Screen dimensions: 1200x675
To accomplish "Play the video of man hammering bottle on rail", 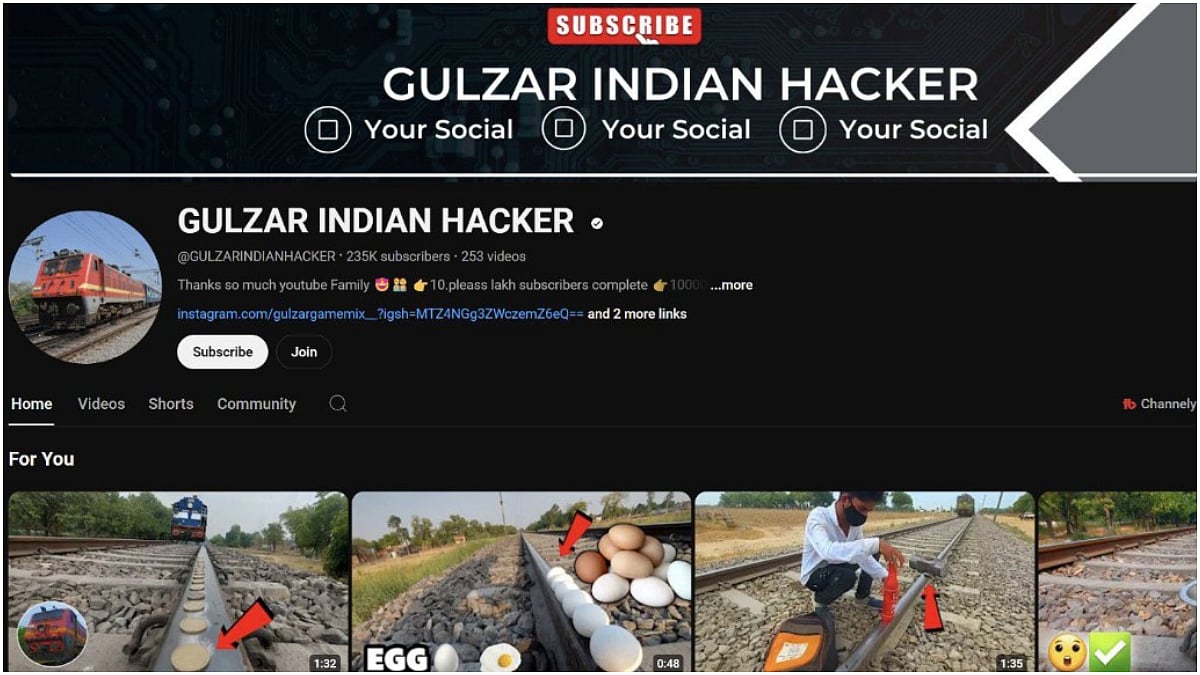I will pyautogui.click(x=864, y=581).
